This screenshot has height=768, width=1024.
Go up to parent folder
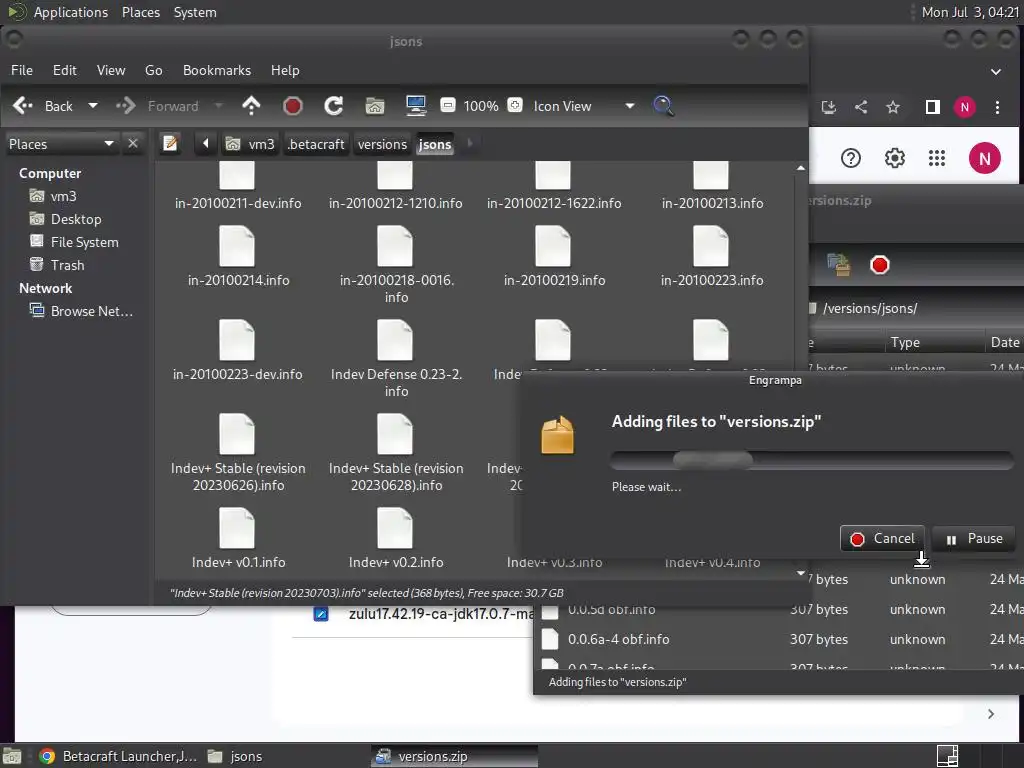click(x=251, y=106)
